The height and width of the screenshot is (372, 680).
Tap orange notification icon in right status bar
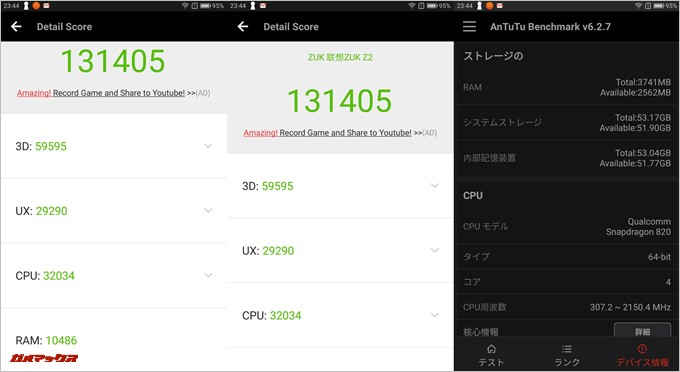click(489, 6)
